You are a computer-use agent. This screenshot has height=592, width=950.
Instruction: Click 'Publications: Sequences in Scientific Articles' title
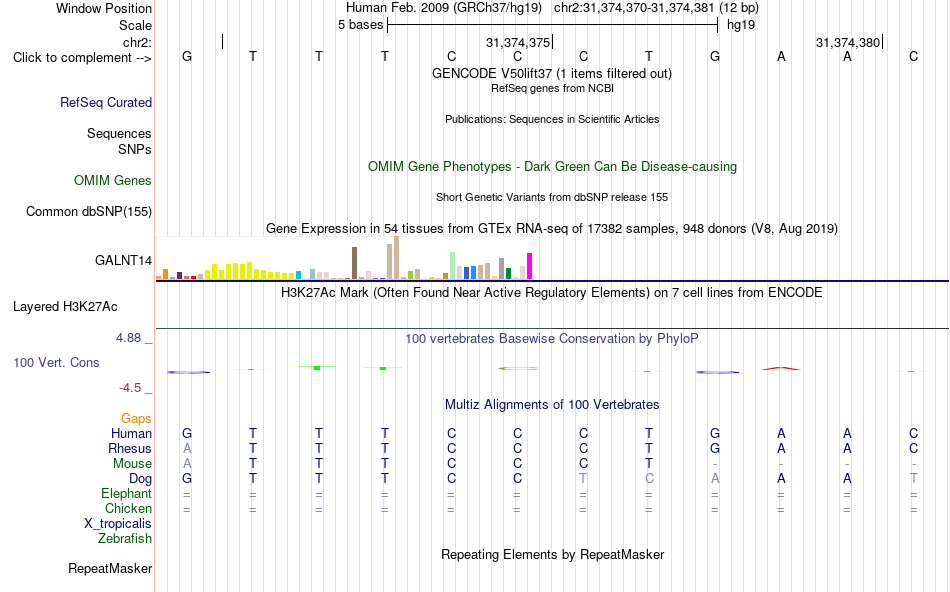[552, 119]
